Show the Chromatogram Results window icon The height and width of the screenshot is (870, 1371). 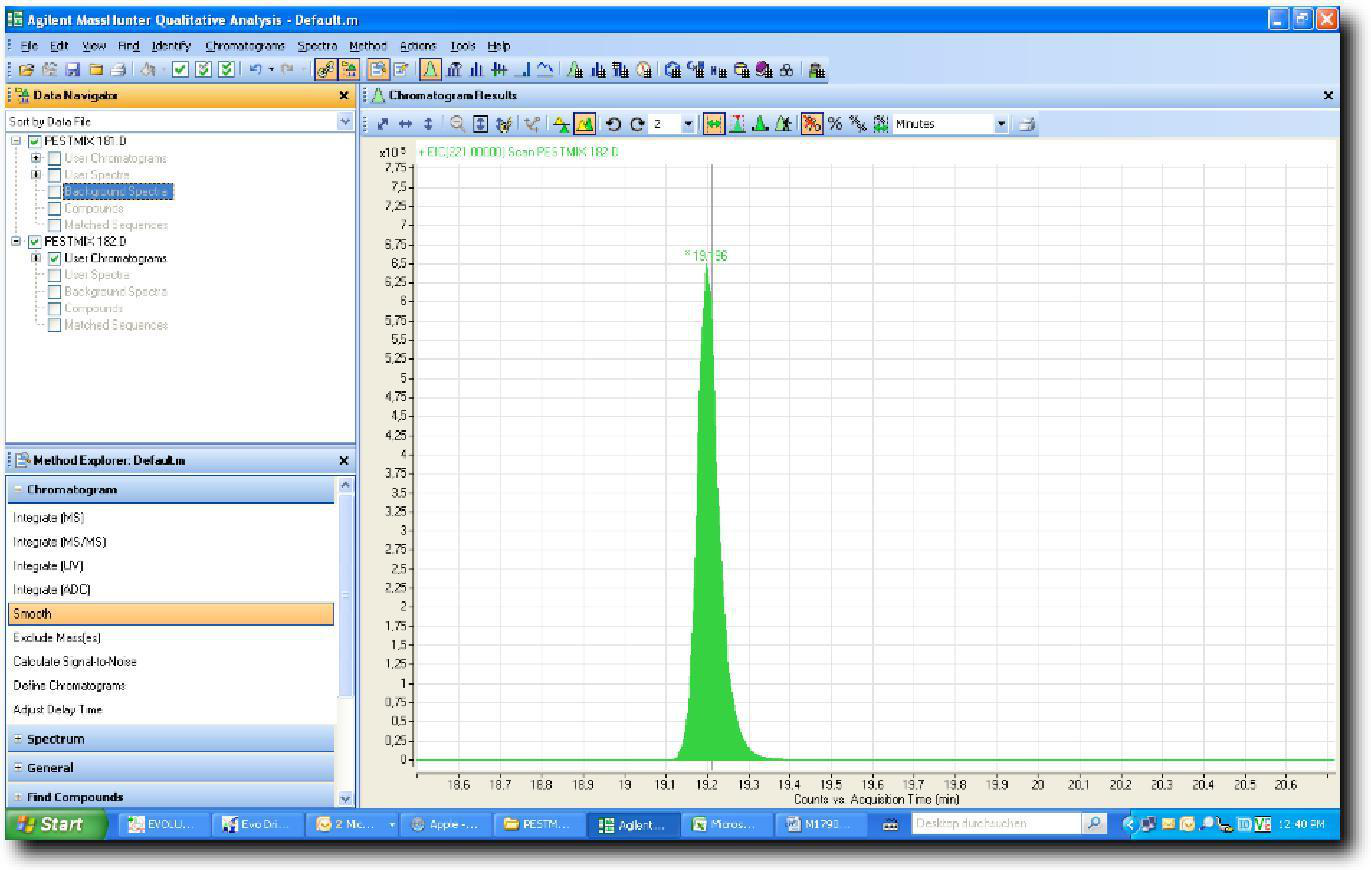pyautogui.click(x=431, y=70)
